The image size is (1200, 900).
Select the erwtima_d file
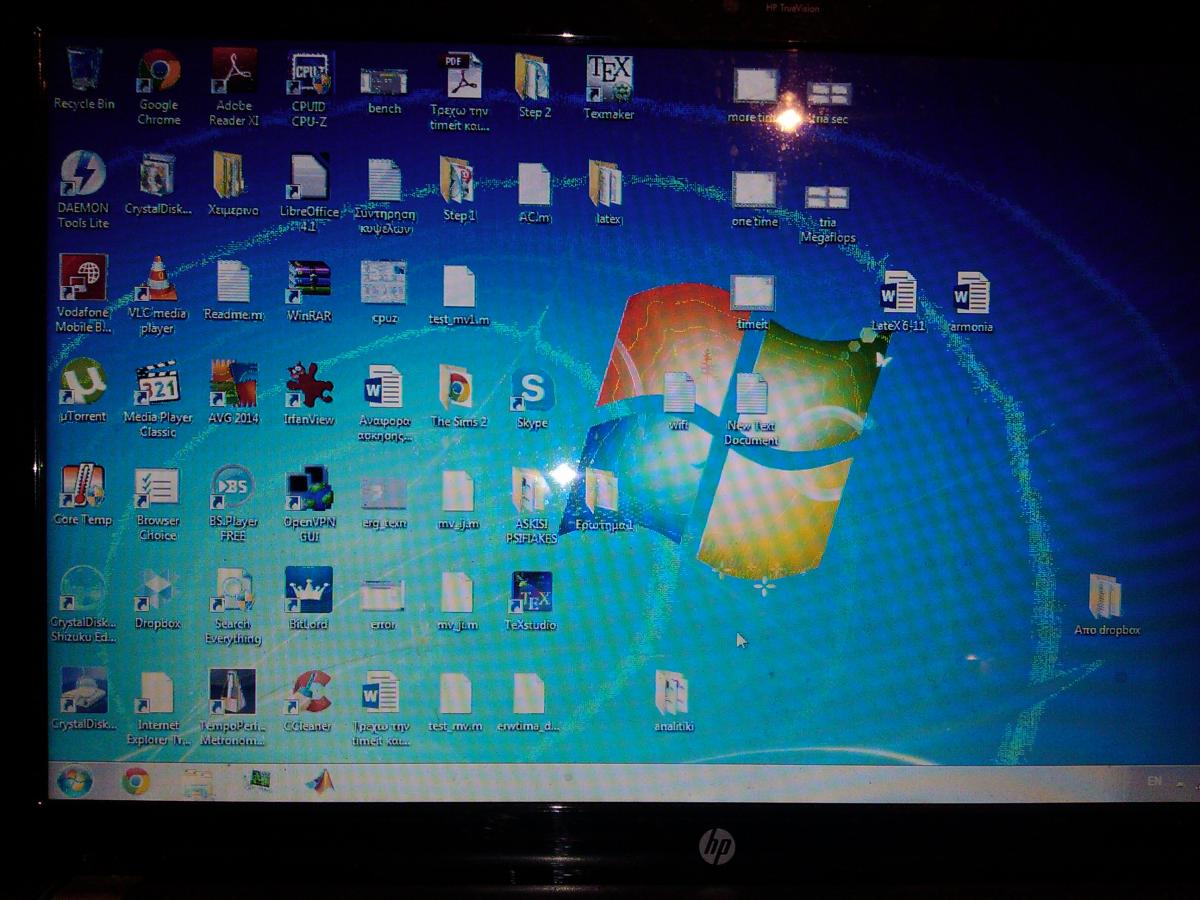[x=528, y=695]
